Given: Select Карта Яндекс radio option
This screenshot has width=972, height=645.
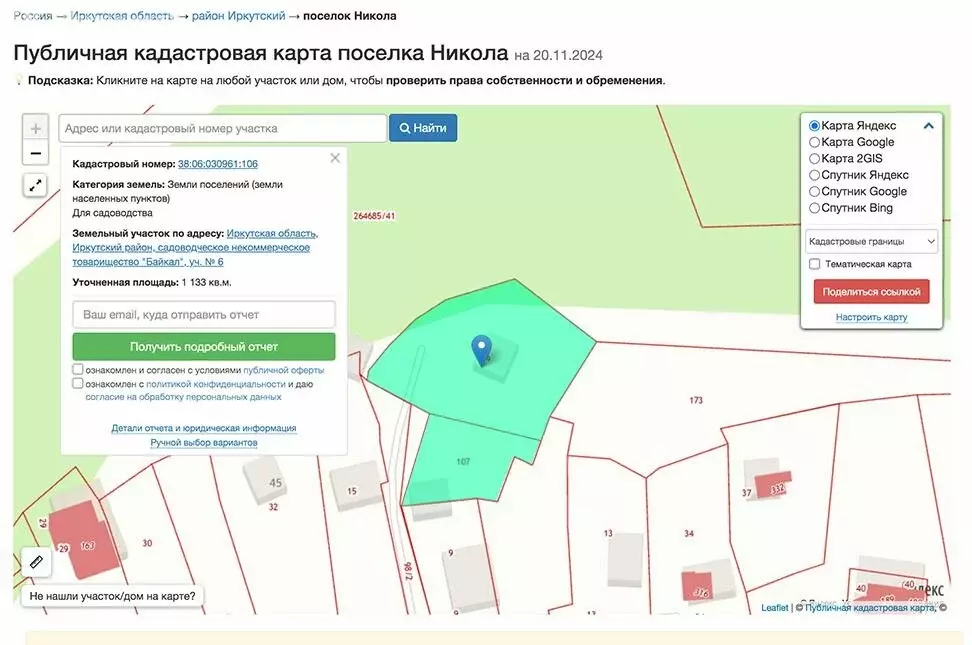Looking at the screenshot, I should [815, 126].
